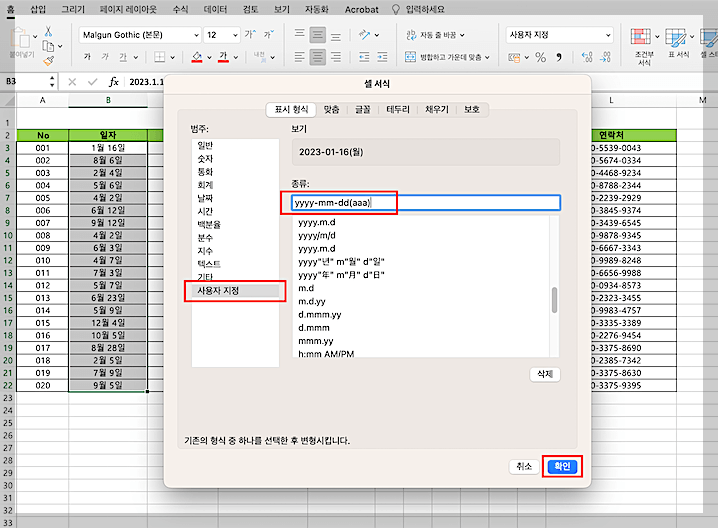Viewport: 718px width, 528px height.
Task: Switch to 맞춤 tab in dialog
Action: [332, 109]
